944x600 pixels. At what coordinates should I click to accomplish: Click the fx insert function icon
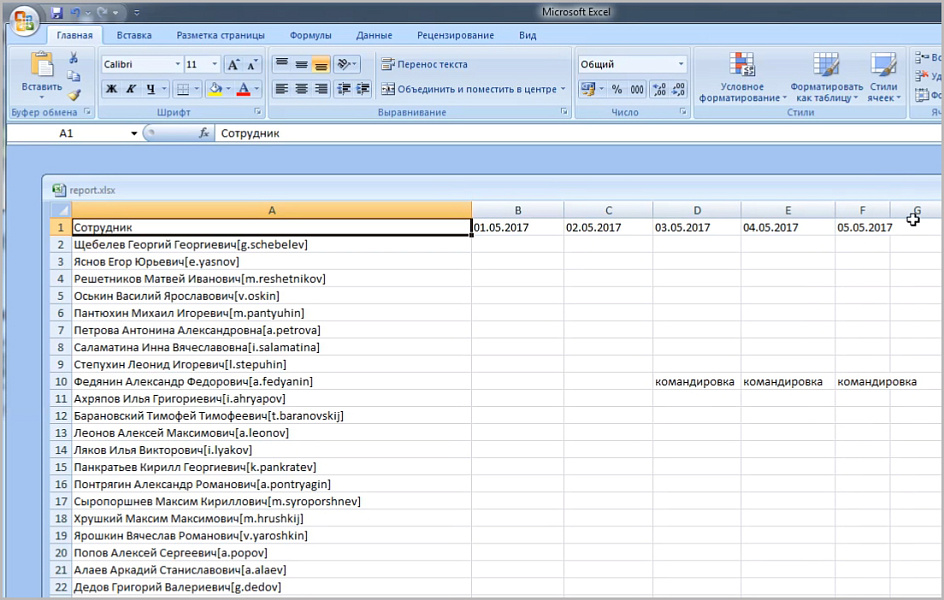[205, 132]
